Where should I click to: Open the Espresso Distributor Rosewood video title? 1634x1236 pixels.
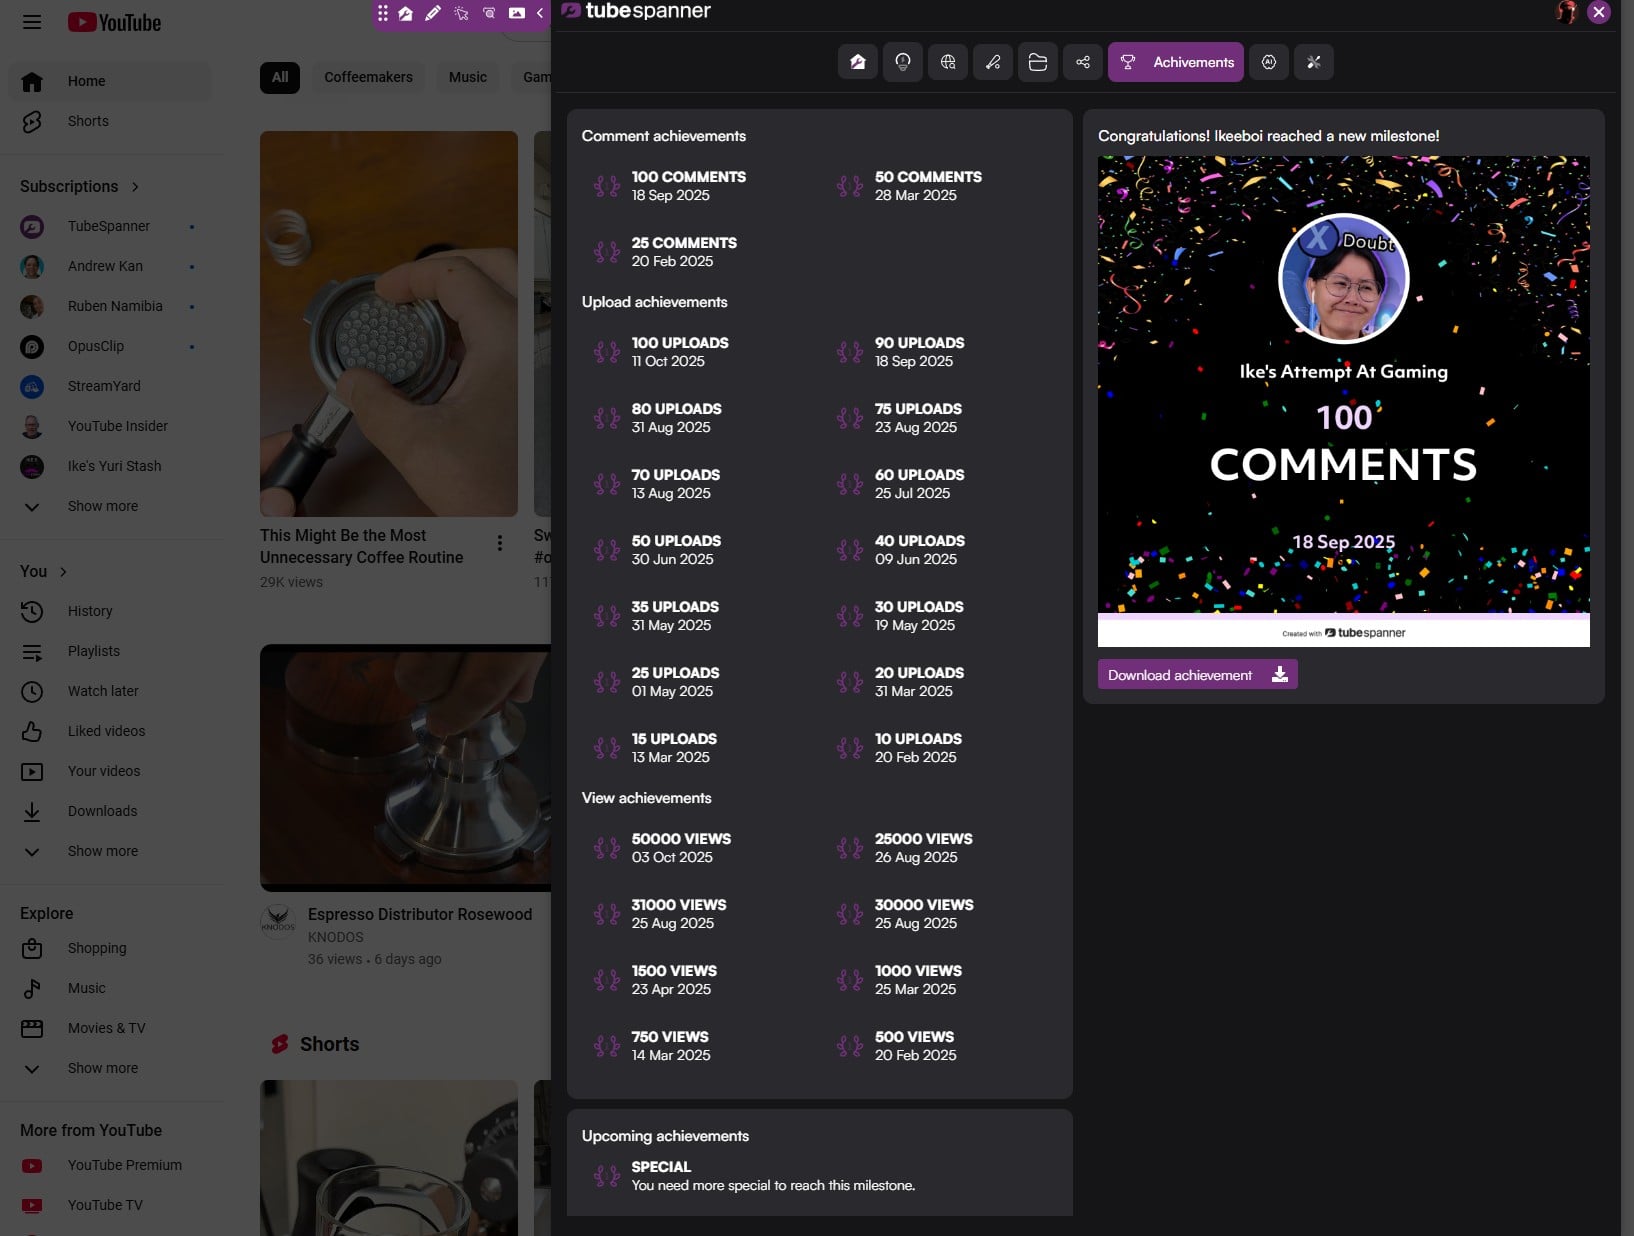420,914
